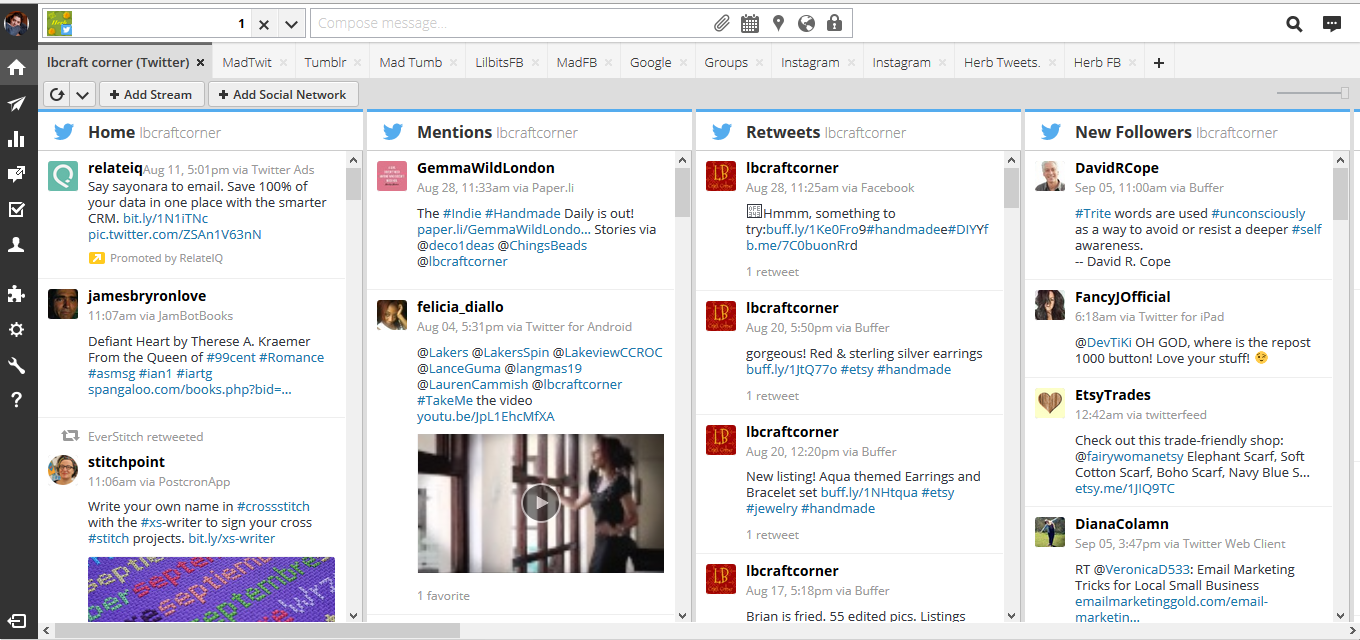Screen dimensions: 1360x640
Task: Clear selected profiles with the X button
Action: pos(264,24)
